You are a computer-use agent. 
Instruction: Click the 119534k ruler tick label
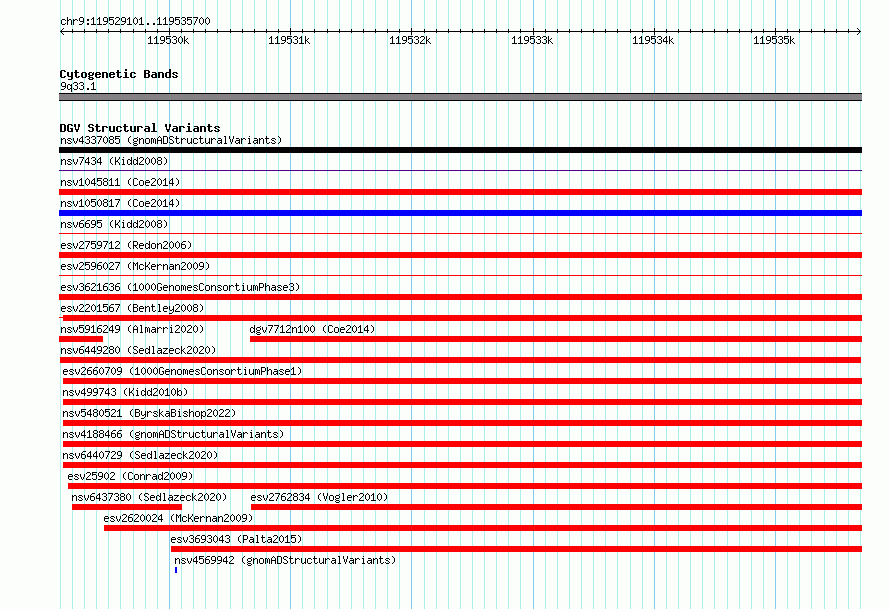pos(653,40)
